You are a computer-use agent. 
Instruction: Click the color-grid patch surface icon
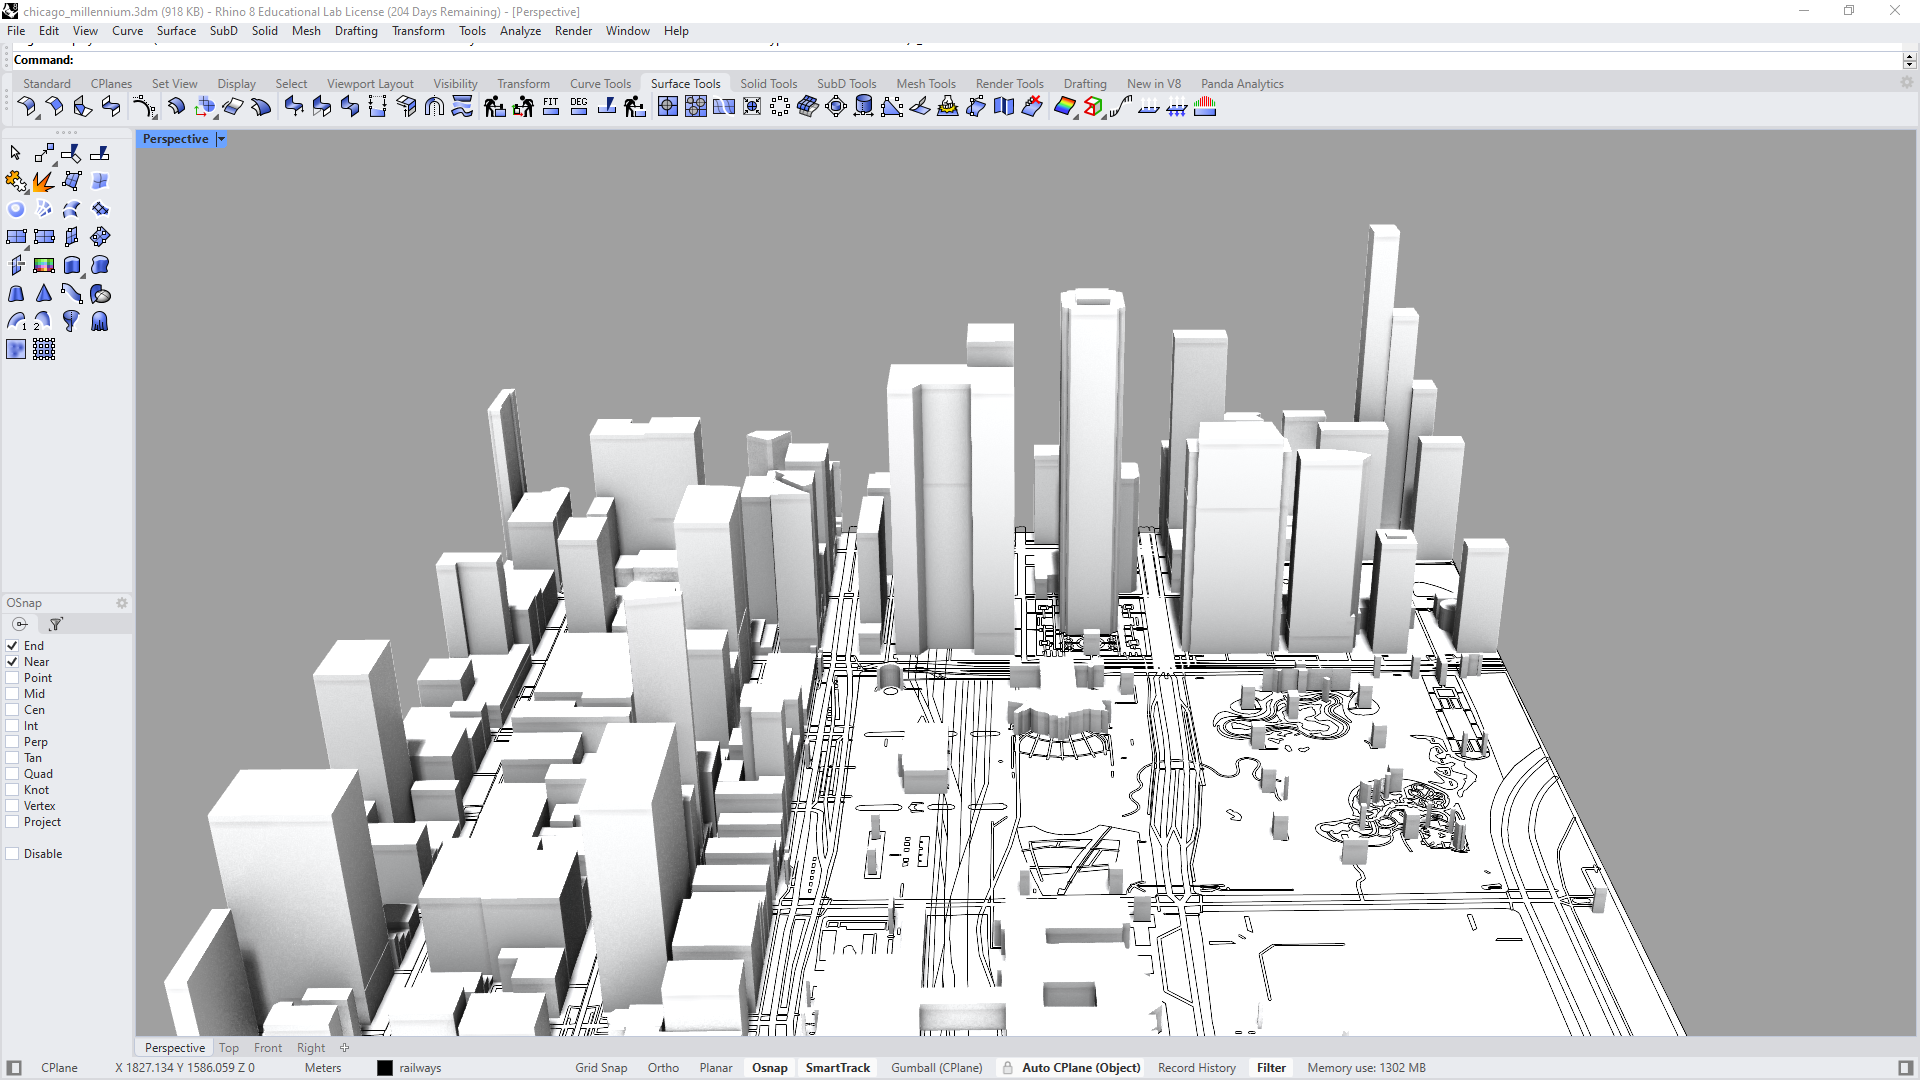point(43,265)
